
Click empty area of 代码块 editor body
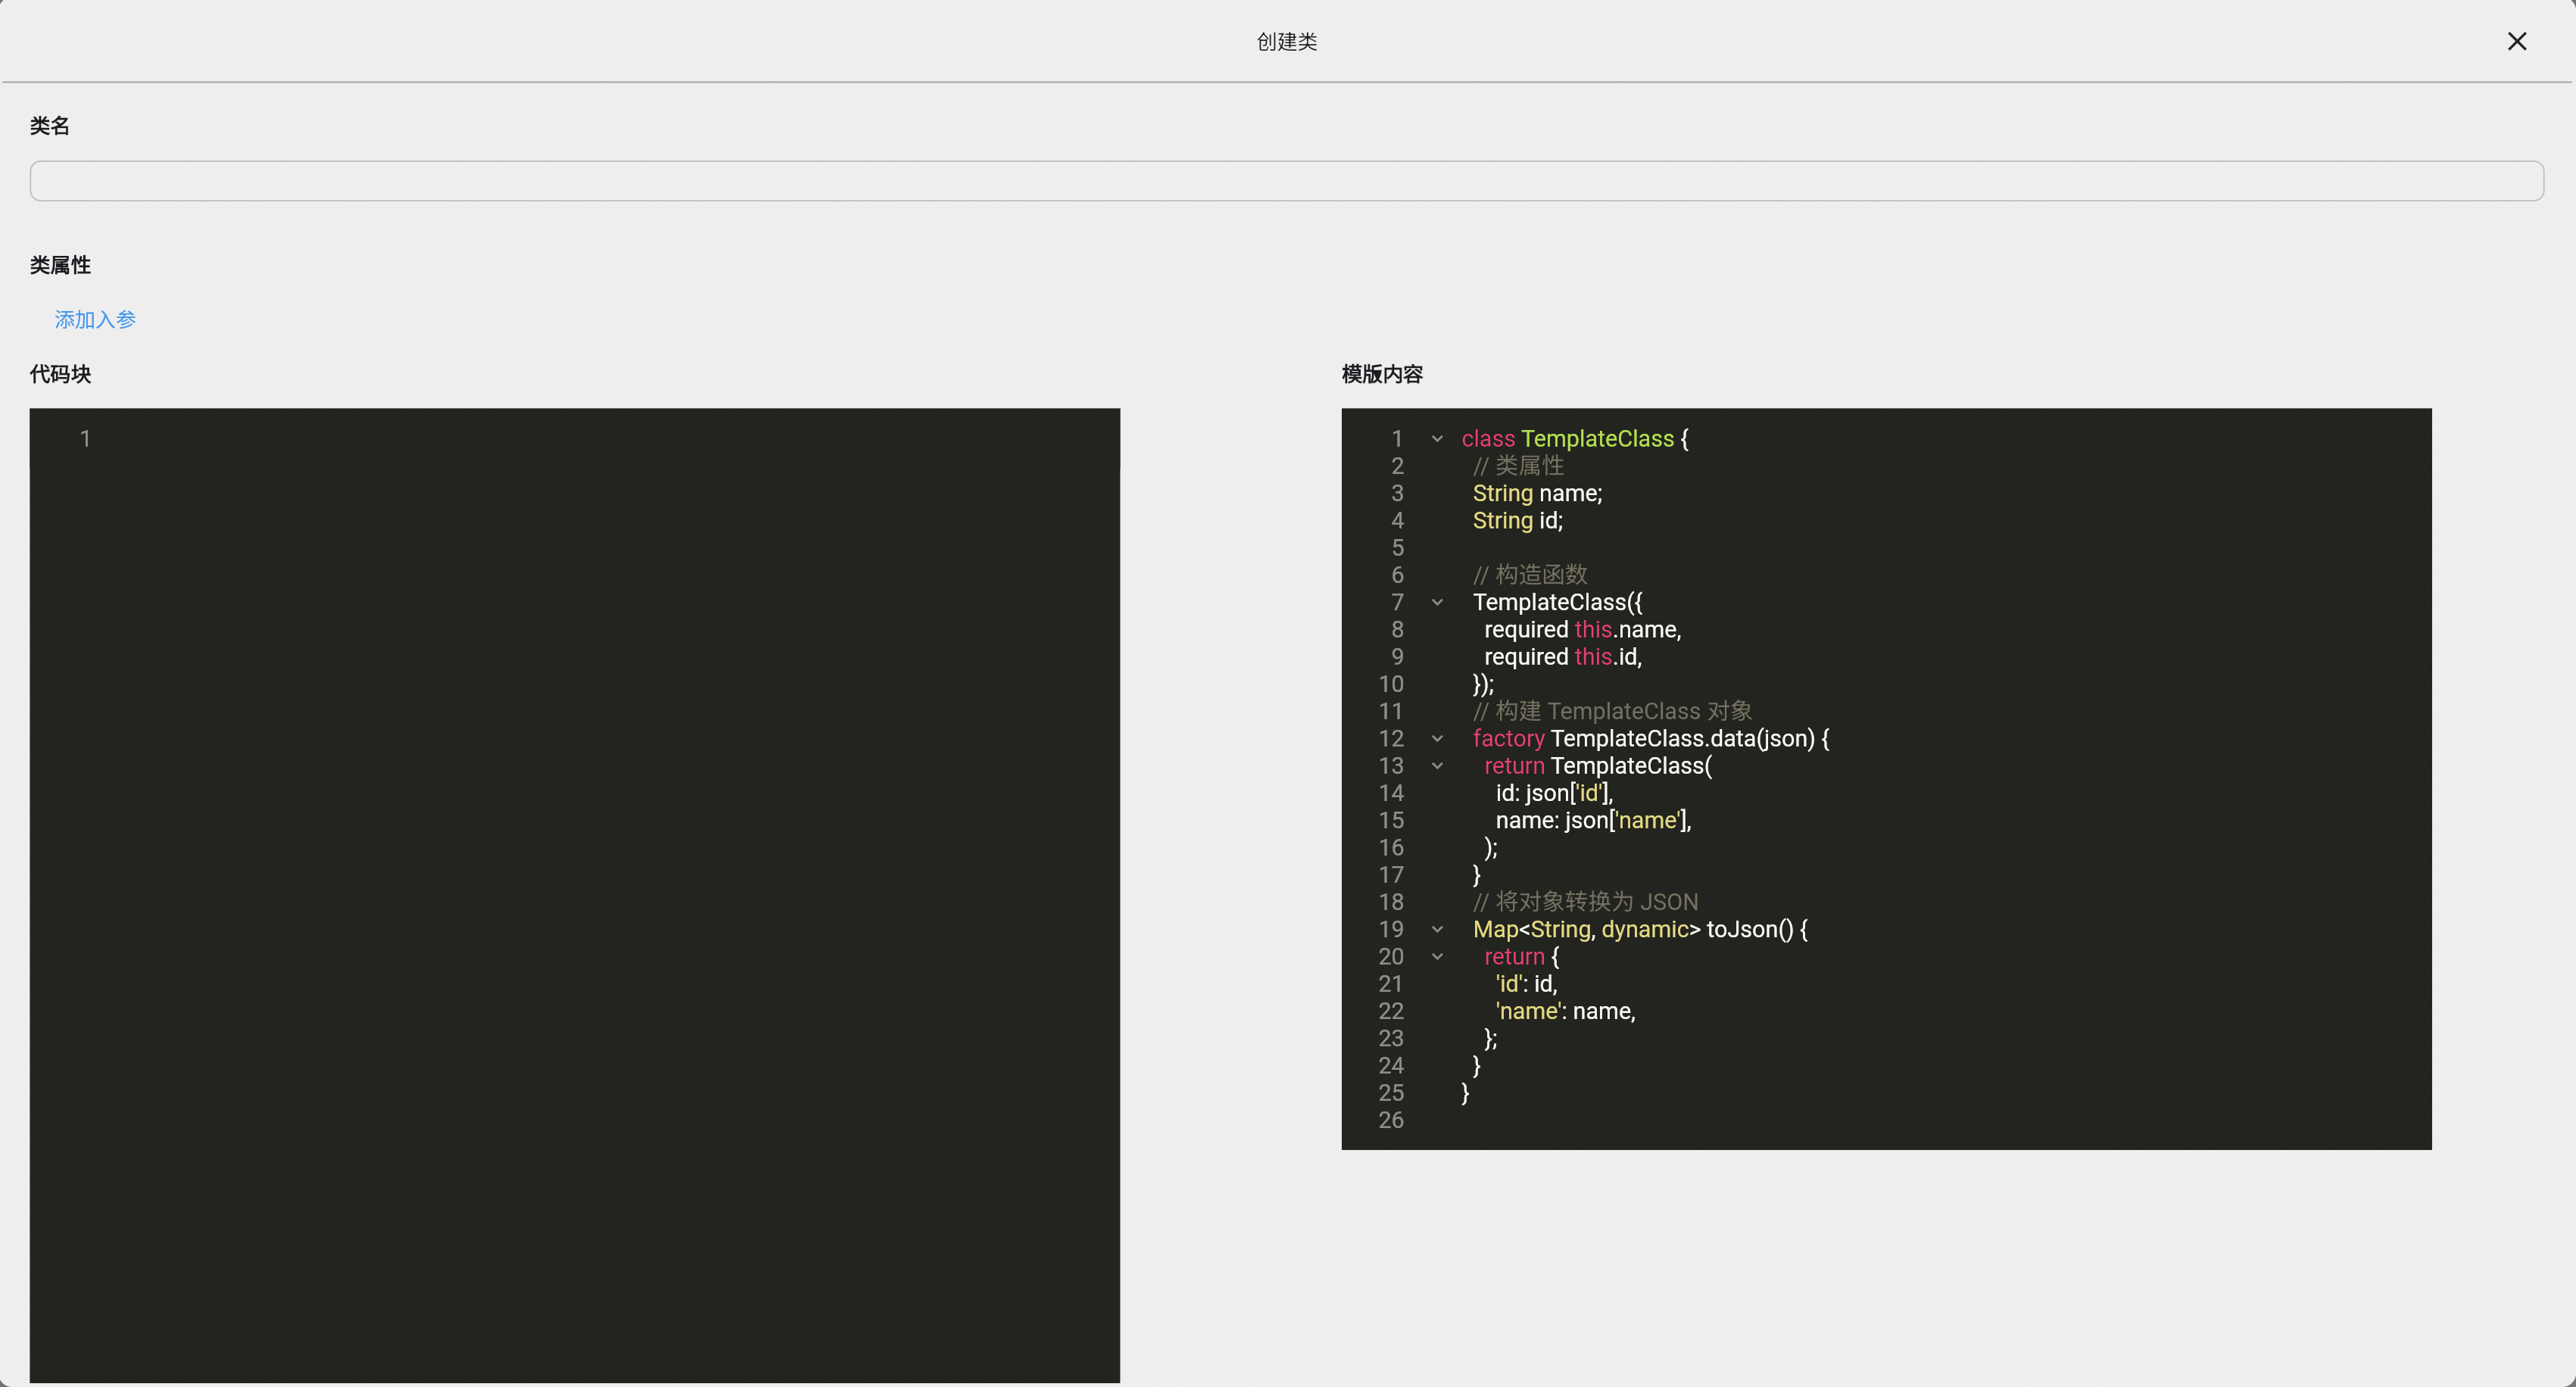click(x=575, y=900)
